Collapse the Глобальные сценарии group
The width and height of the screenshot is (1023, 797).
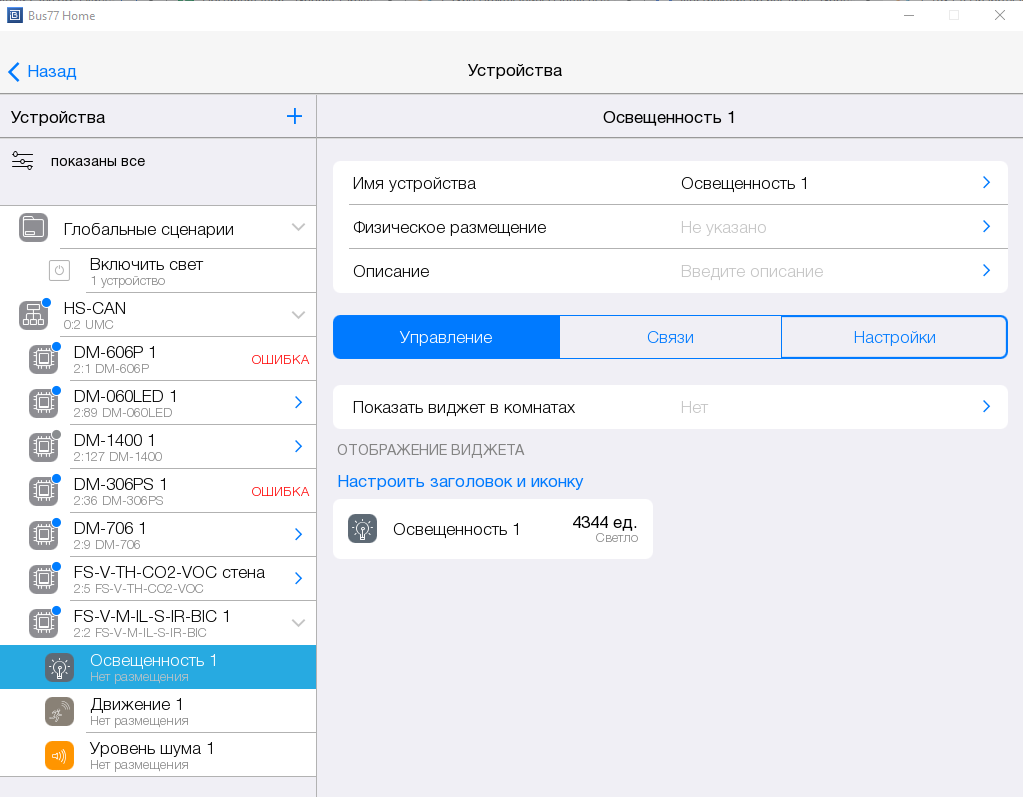pos(298,227)
